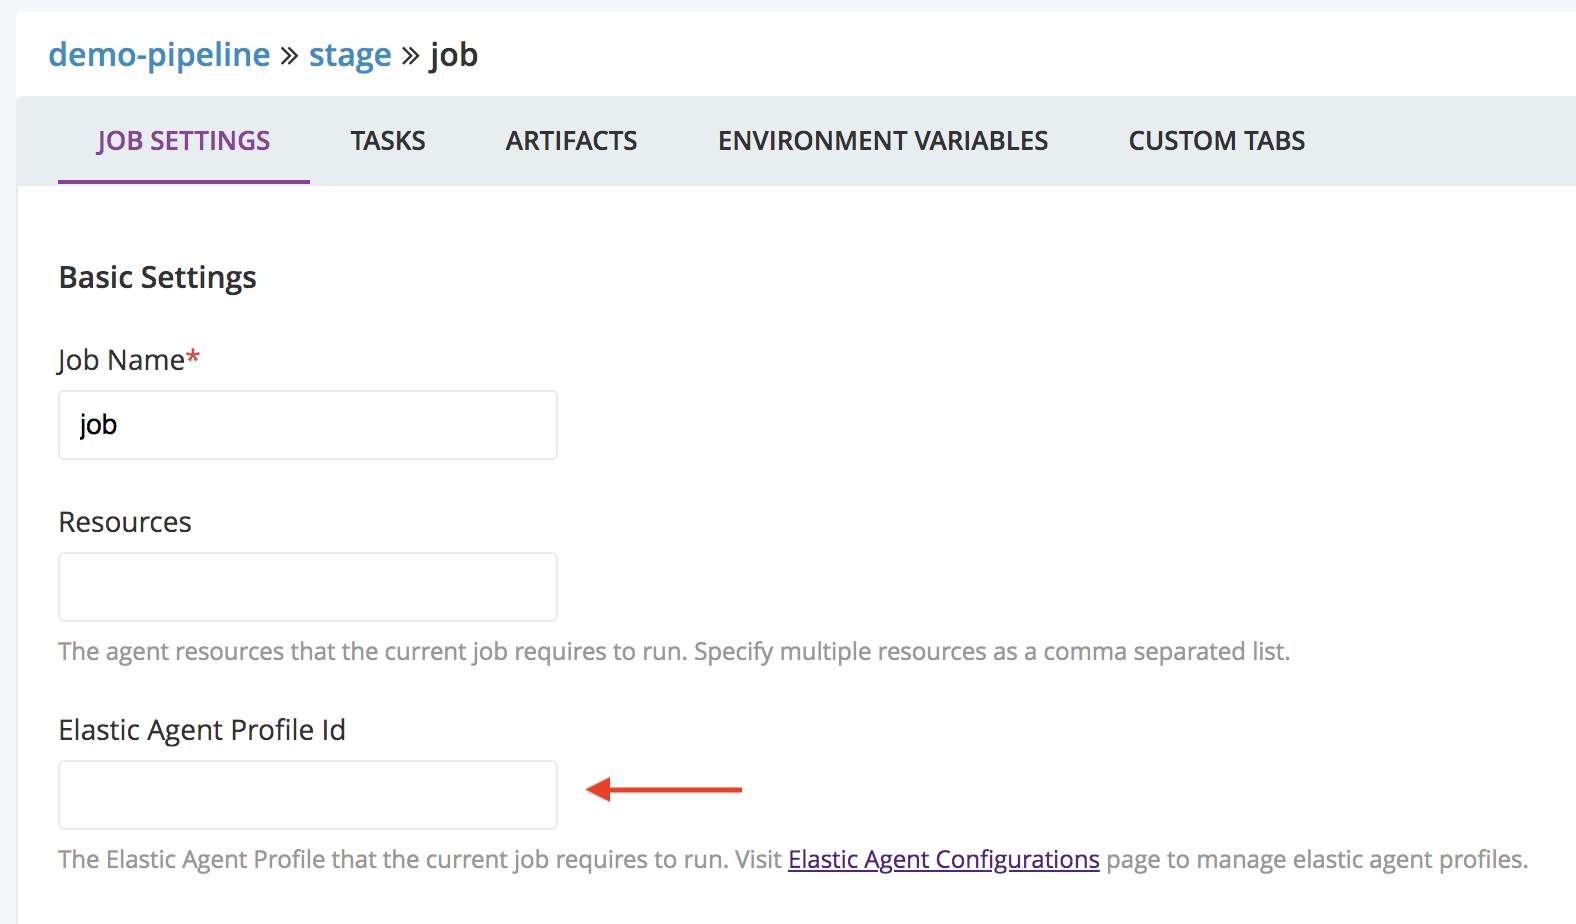Click the red arrow pointing at the profile field

point(664,790)
